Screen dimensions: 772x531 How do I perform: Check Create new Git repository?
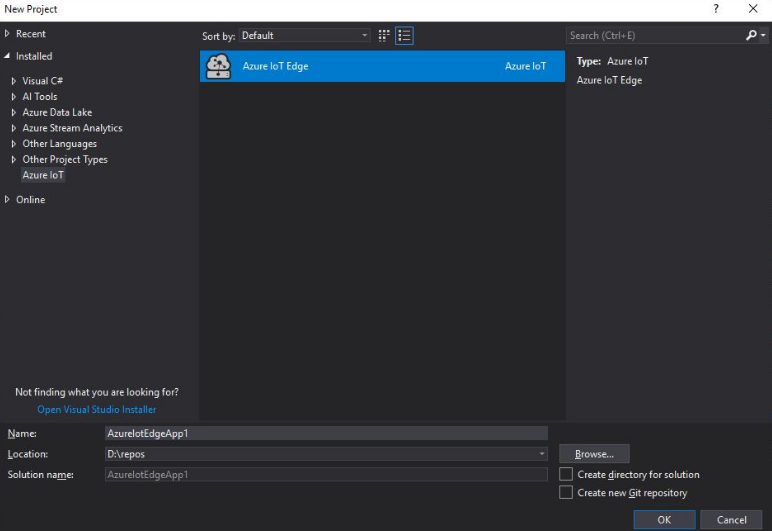tap(566, 492)
